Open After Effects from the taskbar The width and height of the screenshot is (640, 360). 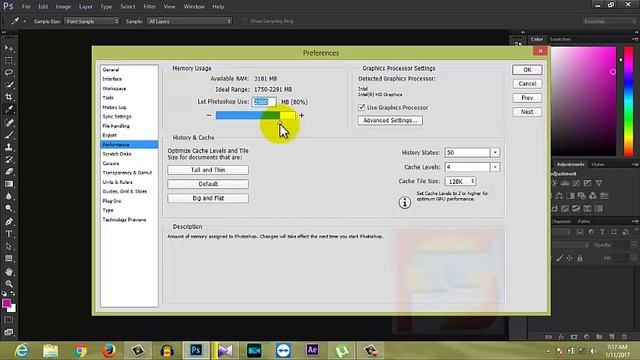pyautogui.click(x=312, y=350)
